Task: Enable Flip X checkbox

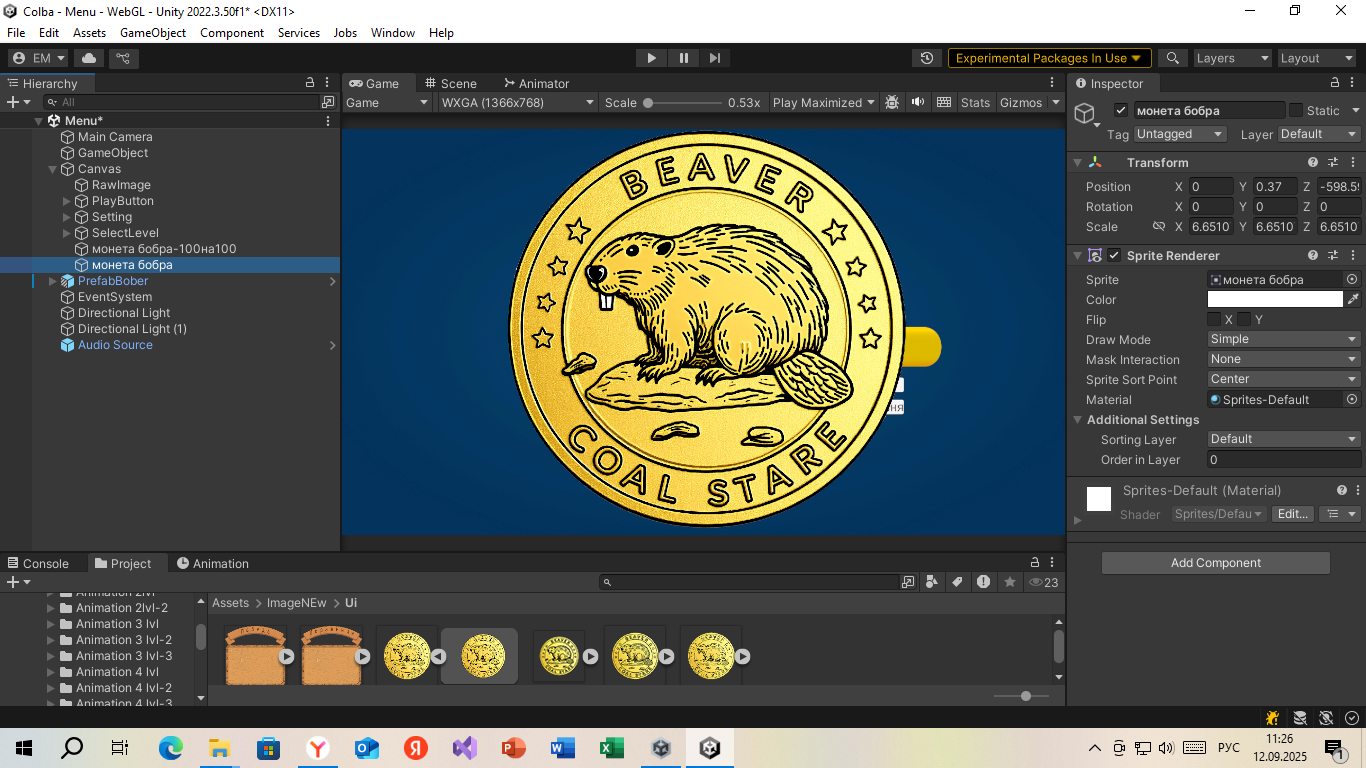Action: point(1214,319)
